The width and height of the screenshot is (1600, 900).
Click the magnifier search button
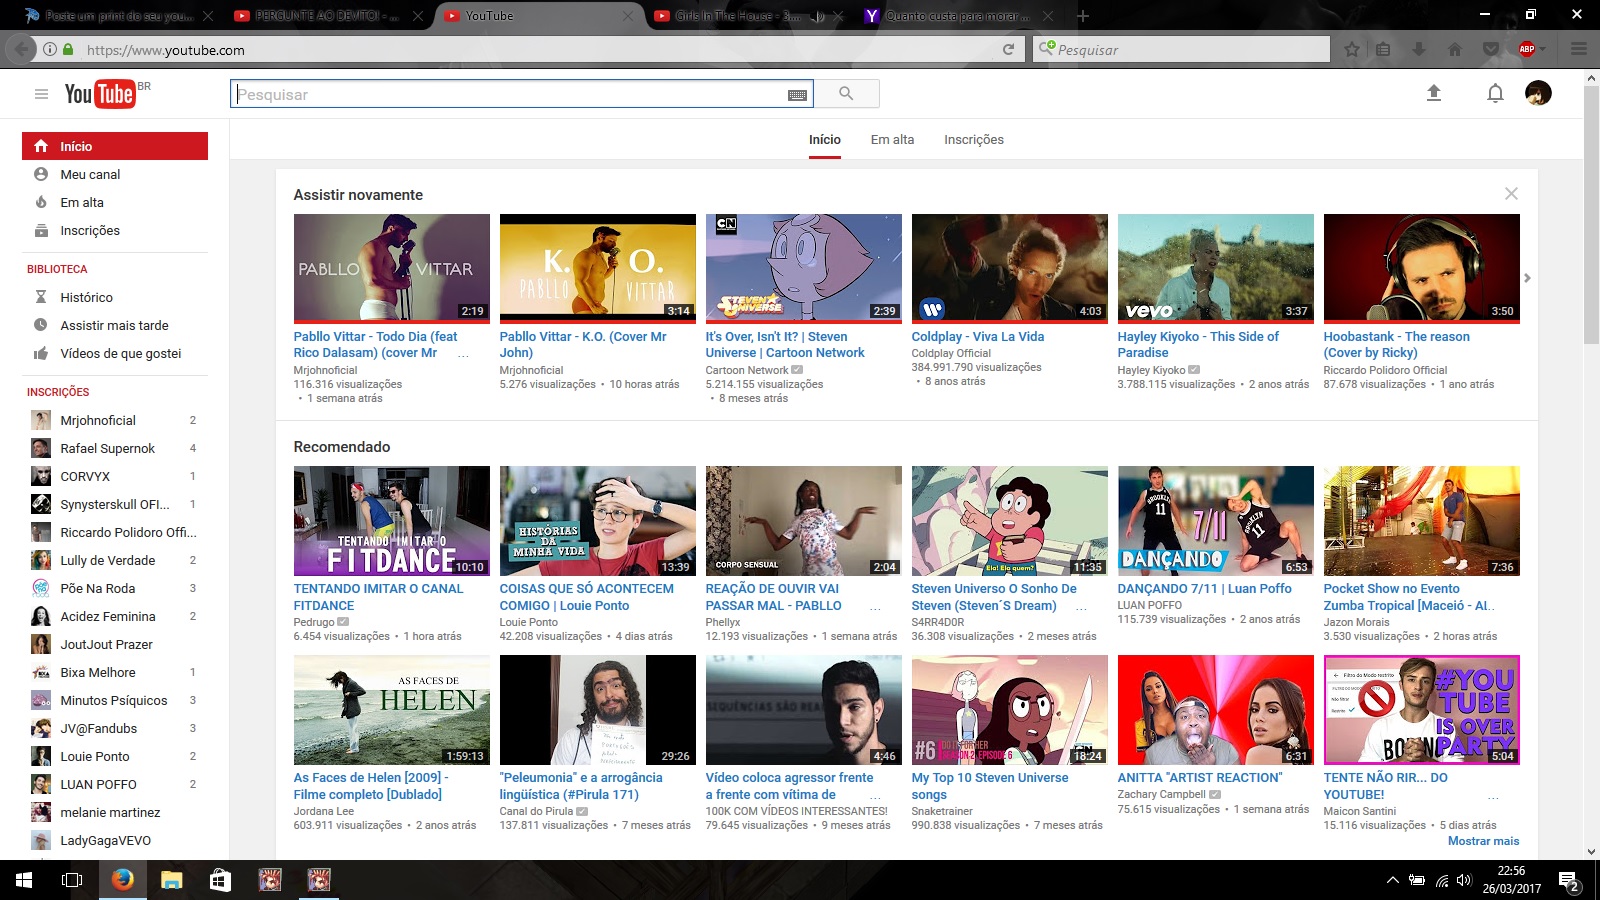(846, 94)
